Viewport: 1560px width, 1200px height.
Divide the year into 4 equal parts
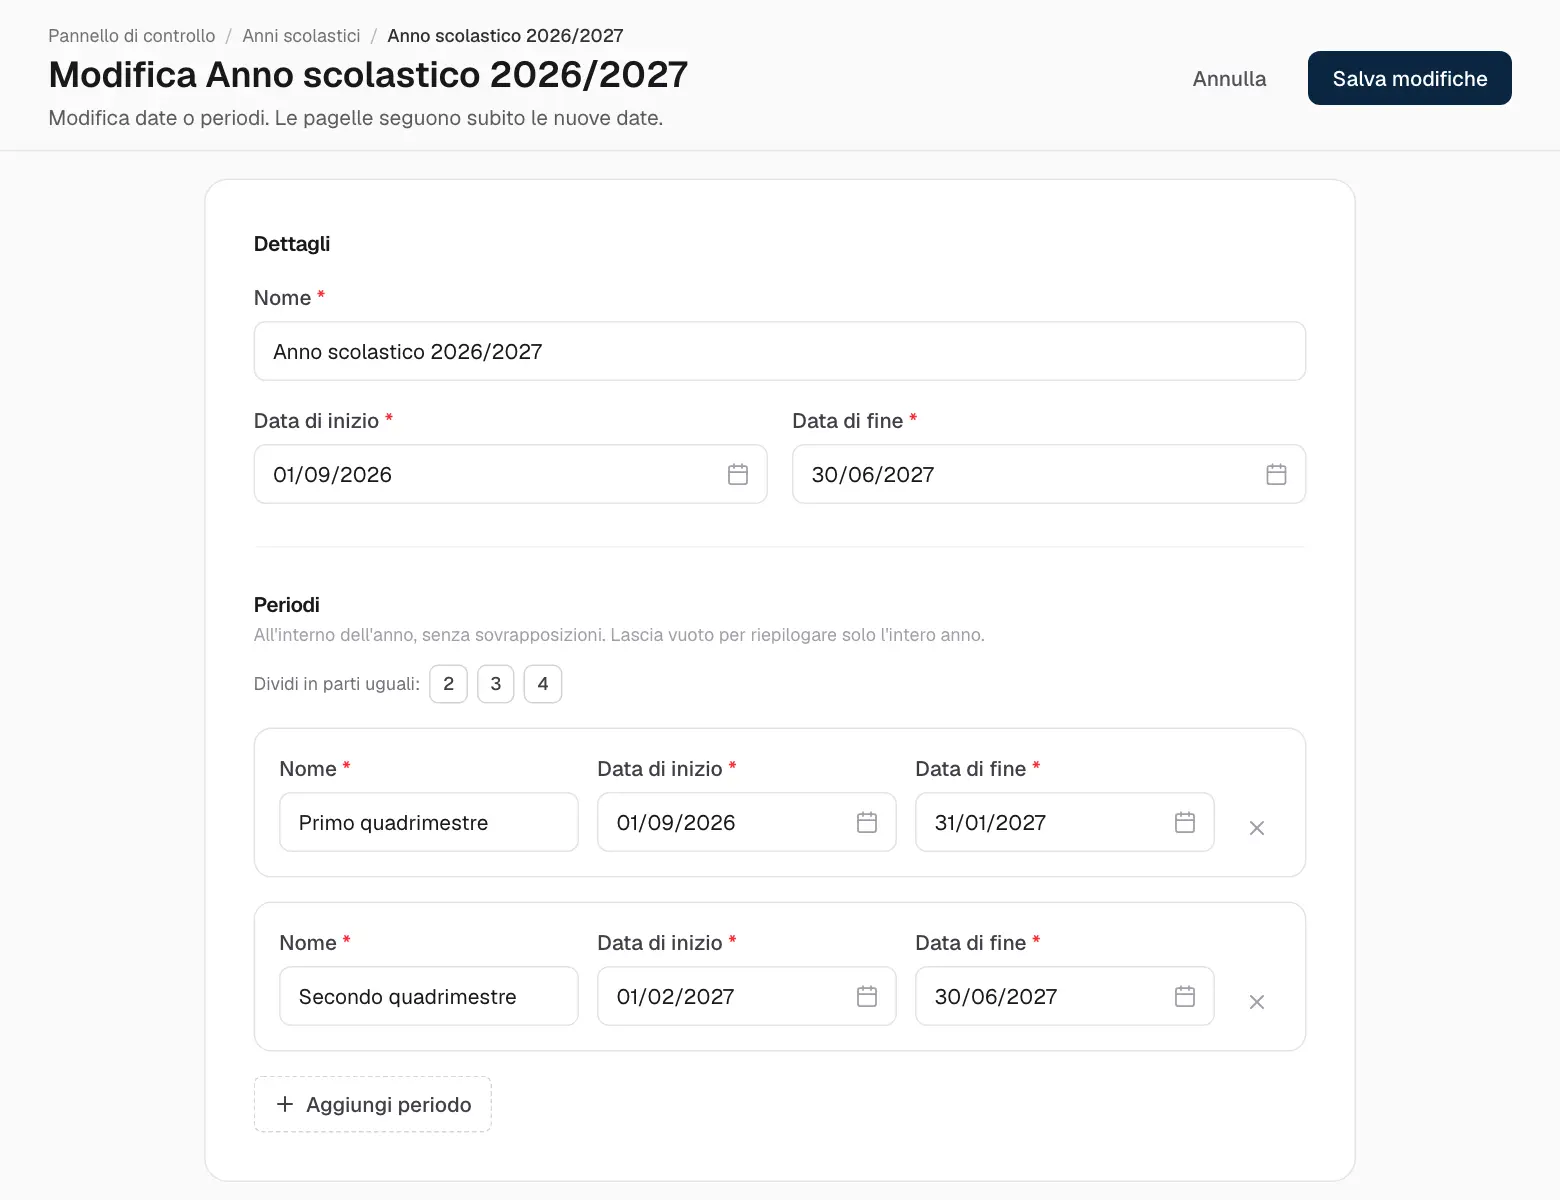click(x=543, y=684)
